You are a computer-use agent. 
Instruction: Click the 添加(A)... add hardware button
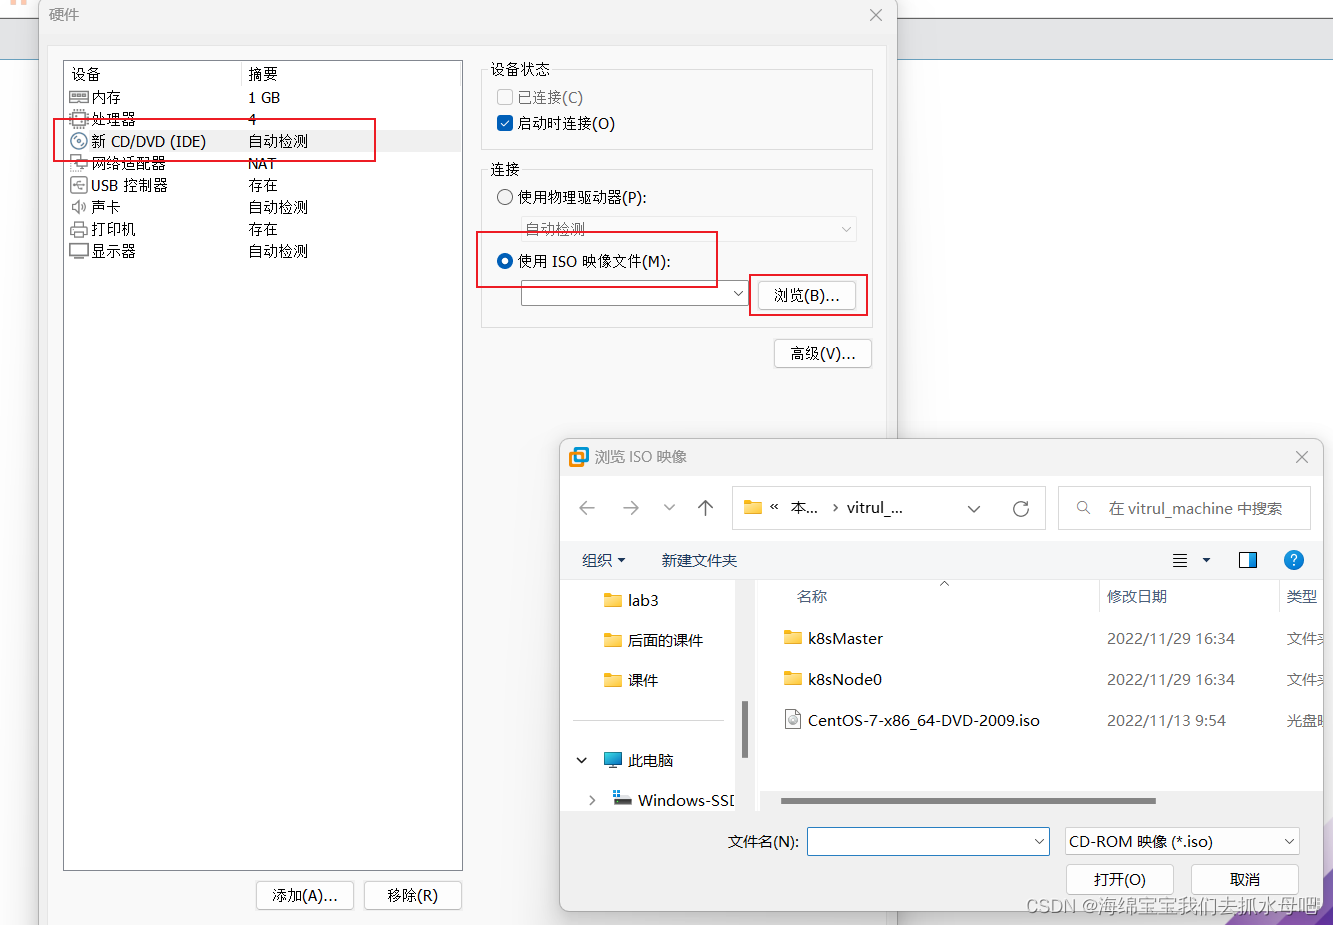305,895
